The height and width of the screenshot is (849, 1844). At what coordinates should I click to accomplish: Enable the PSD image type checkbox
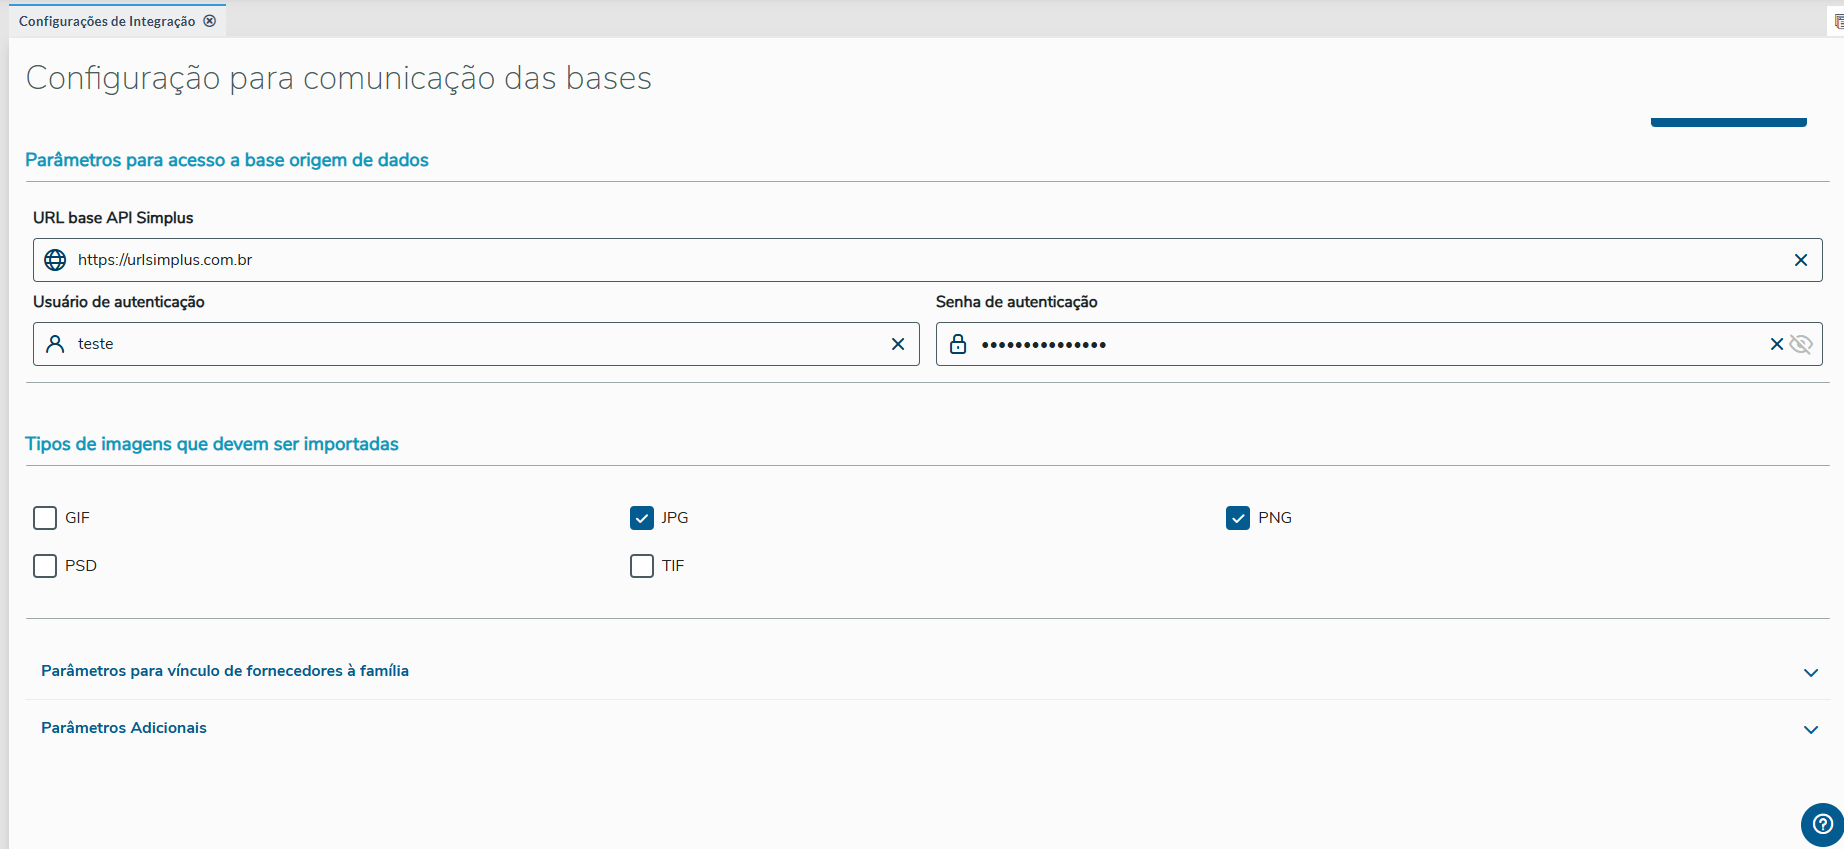[x=45, y=566]
